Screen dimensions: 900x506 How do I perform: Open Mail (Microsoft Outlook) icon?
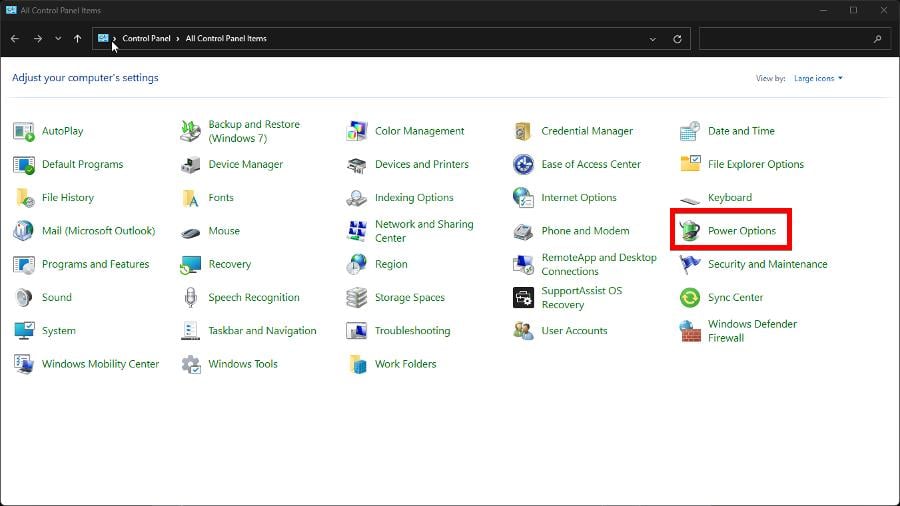coord(24,231)
